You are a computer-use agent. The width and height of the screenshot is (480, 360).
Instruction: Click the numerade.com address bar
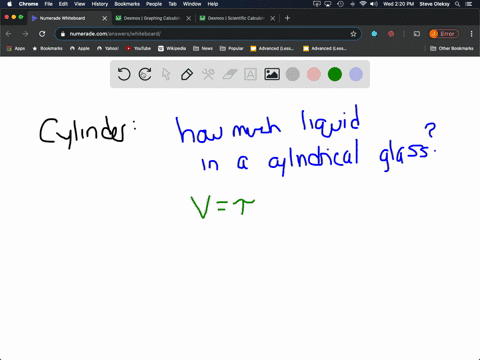click(207, 34)
